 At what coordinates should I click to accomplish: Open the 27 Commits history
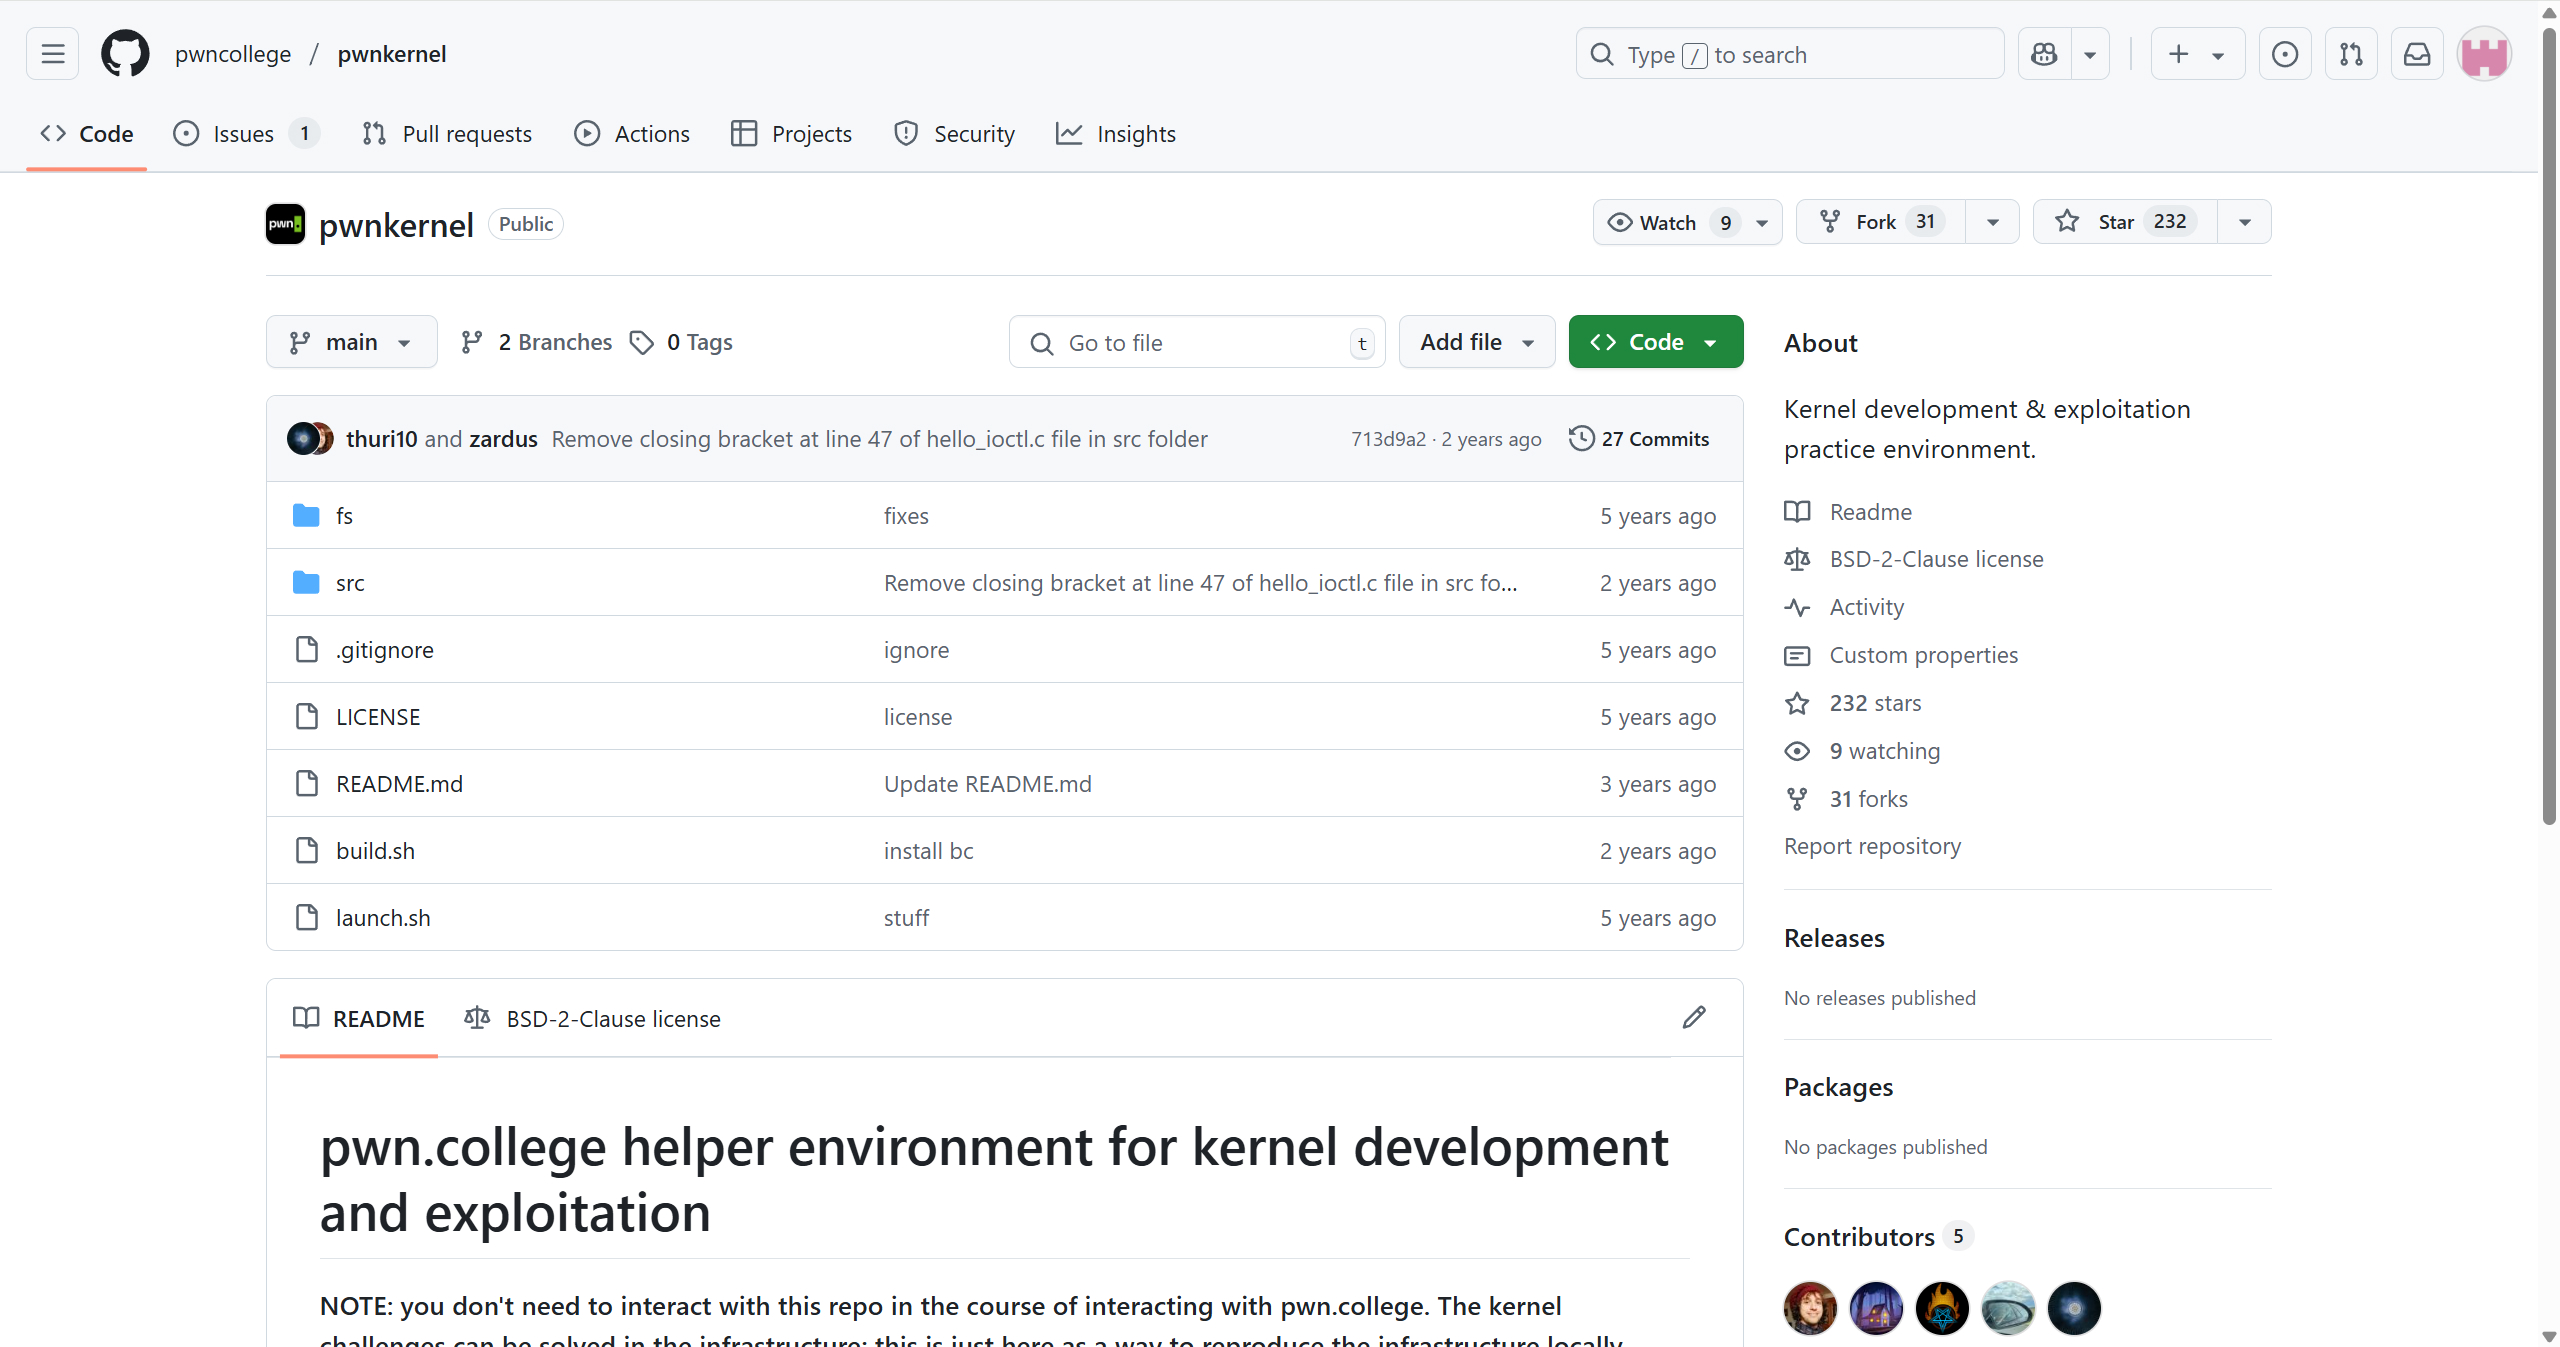click(1639, 439)
